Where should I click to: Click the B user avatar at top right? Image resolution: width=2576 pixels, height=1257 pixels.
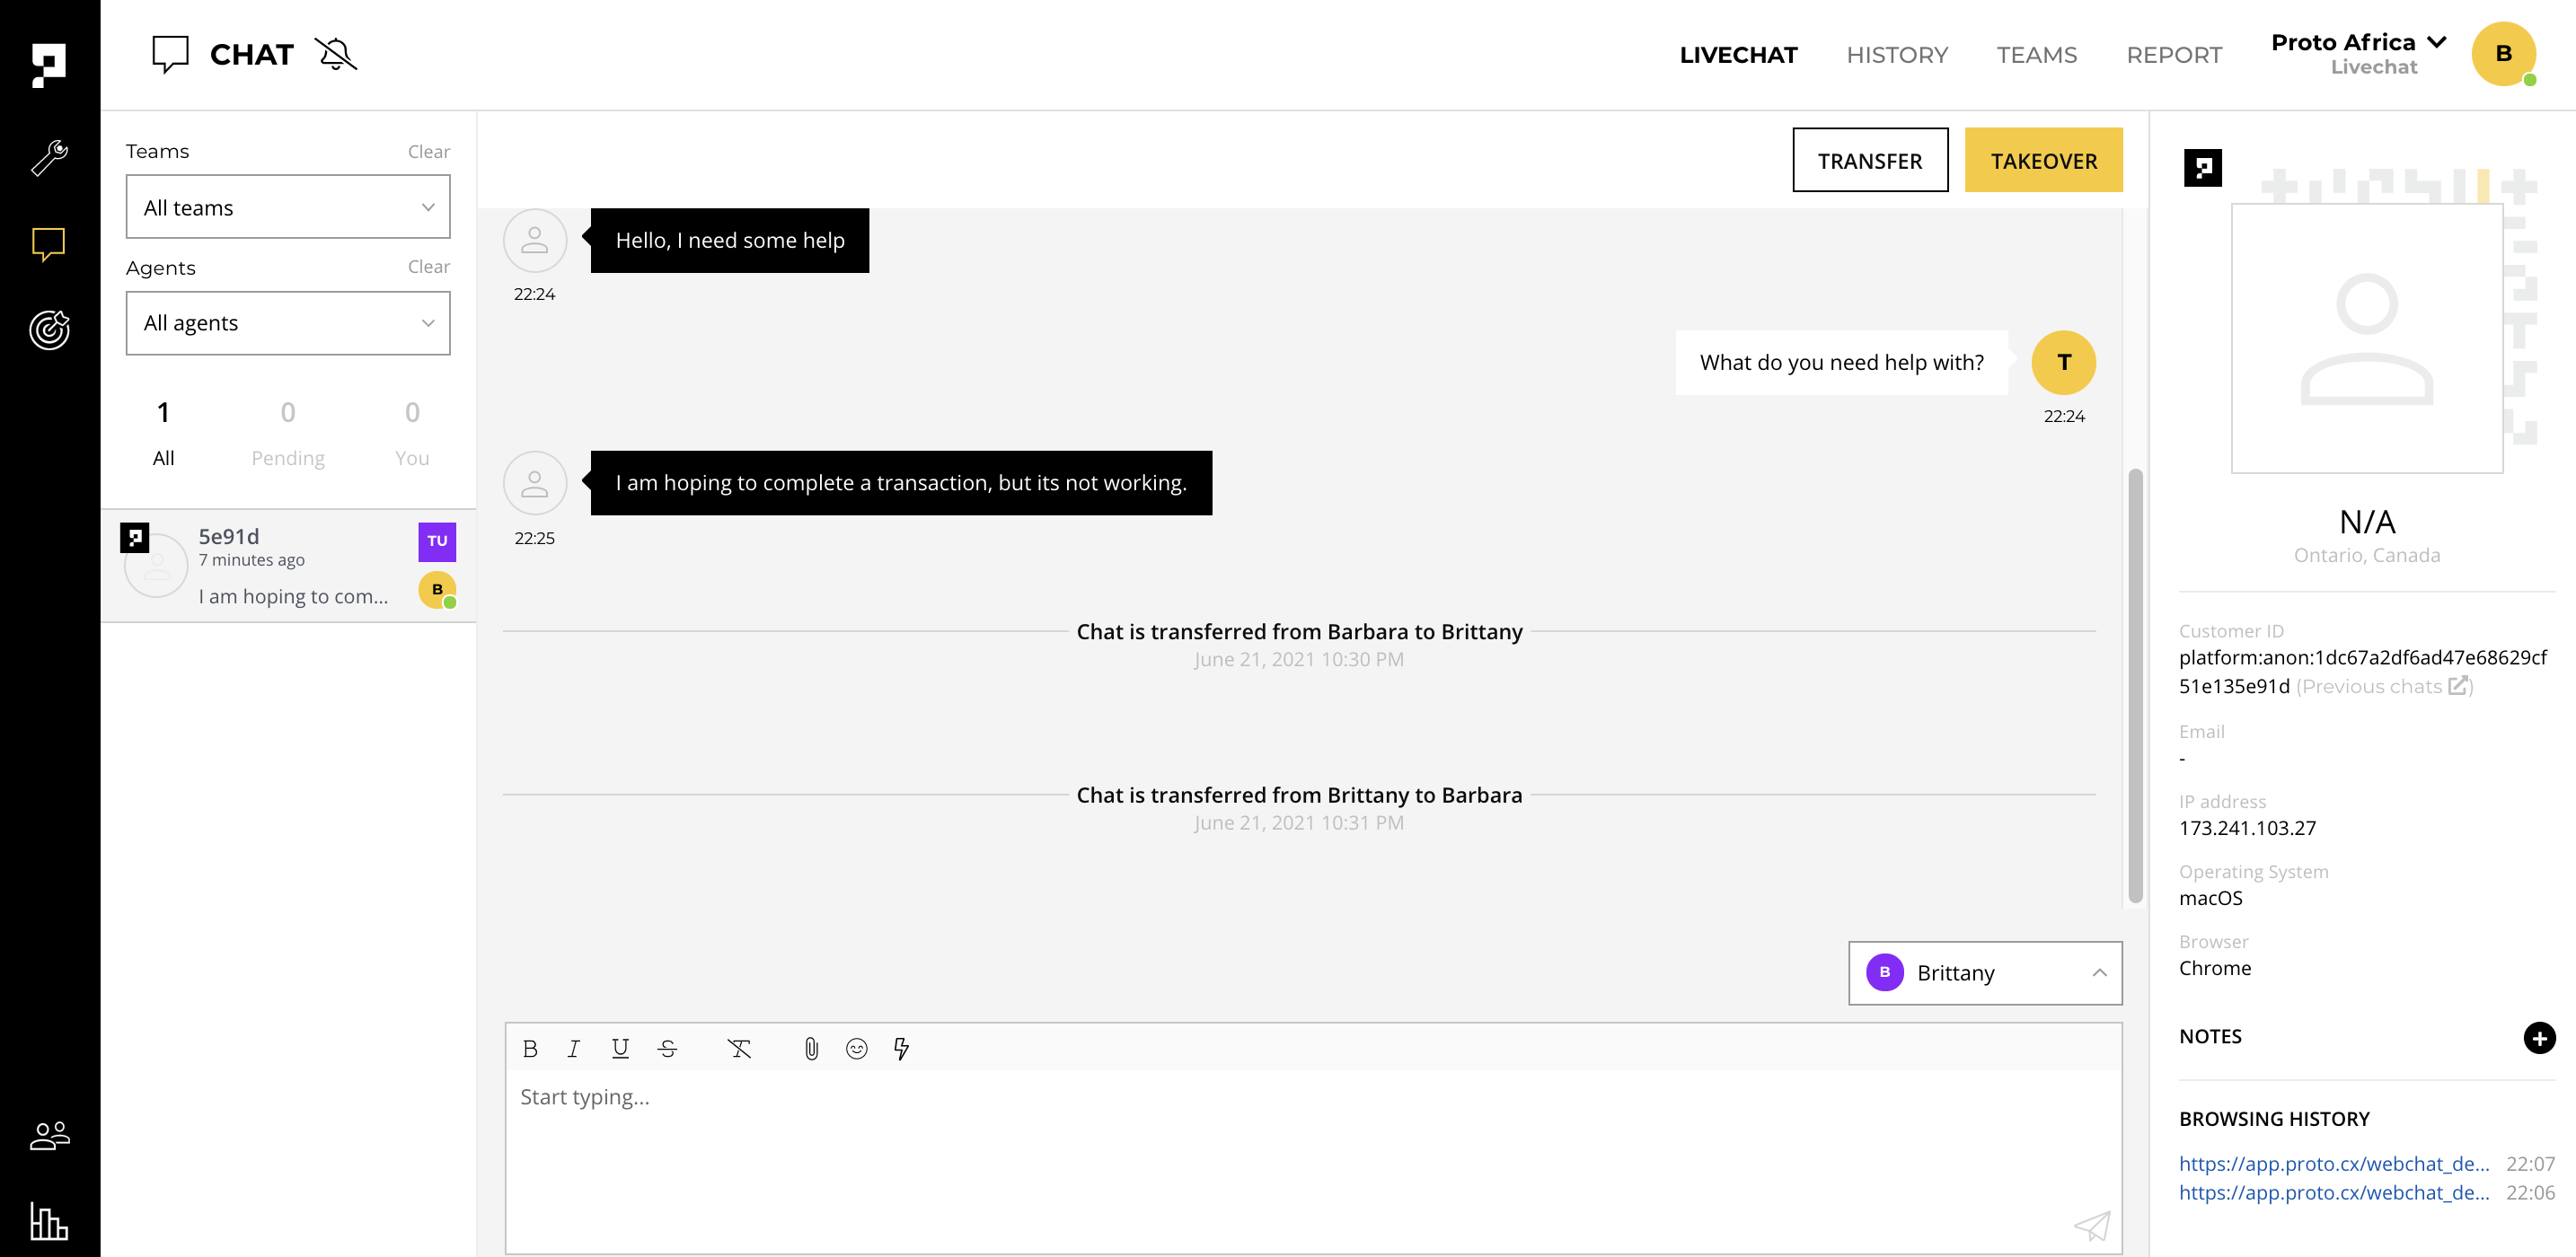[x=2503, y=54]
